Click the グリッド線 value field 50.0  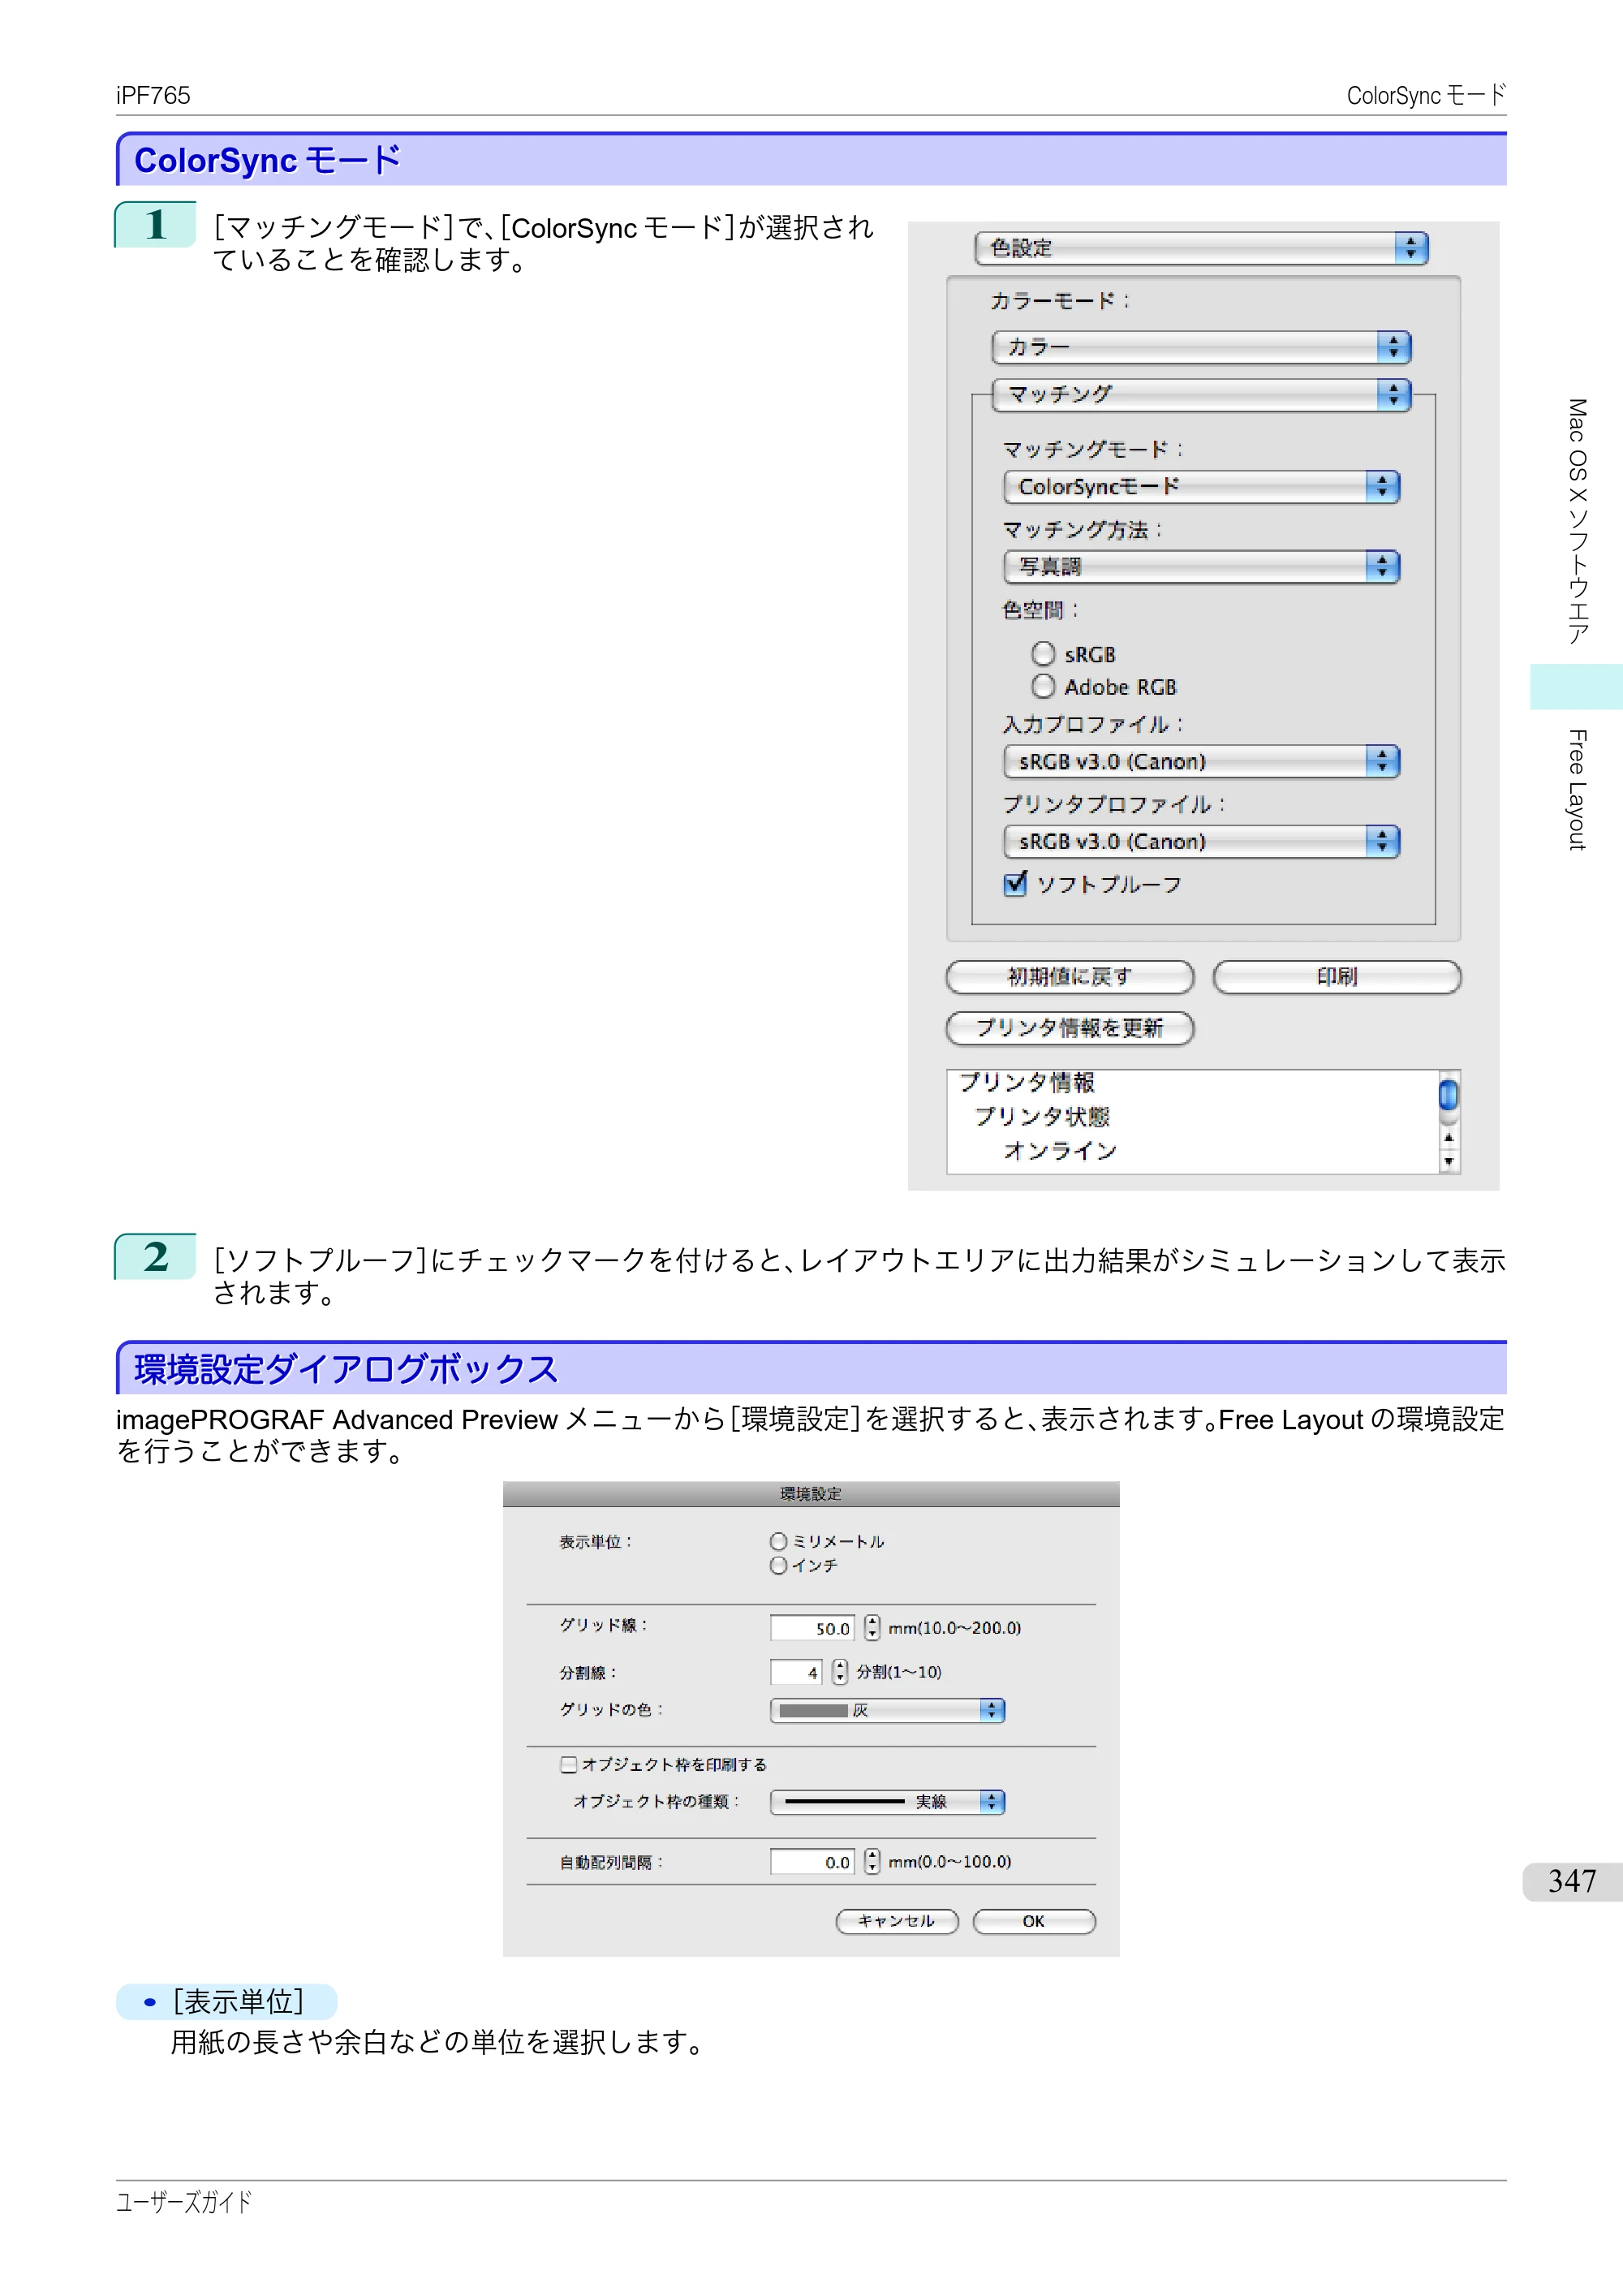[812, 1628]
